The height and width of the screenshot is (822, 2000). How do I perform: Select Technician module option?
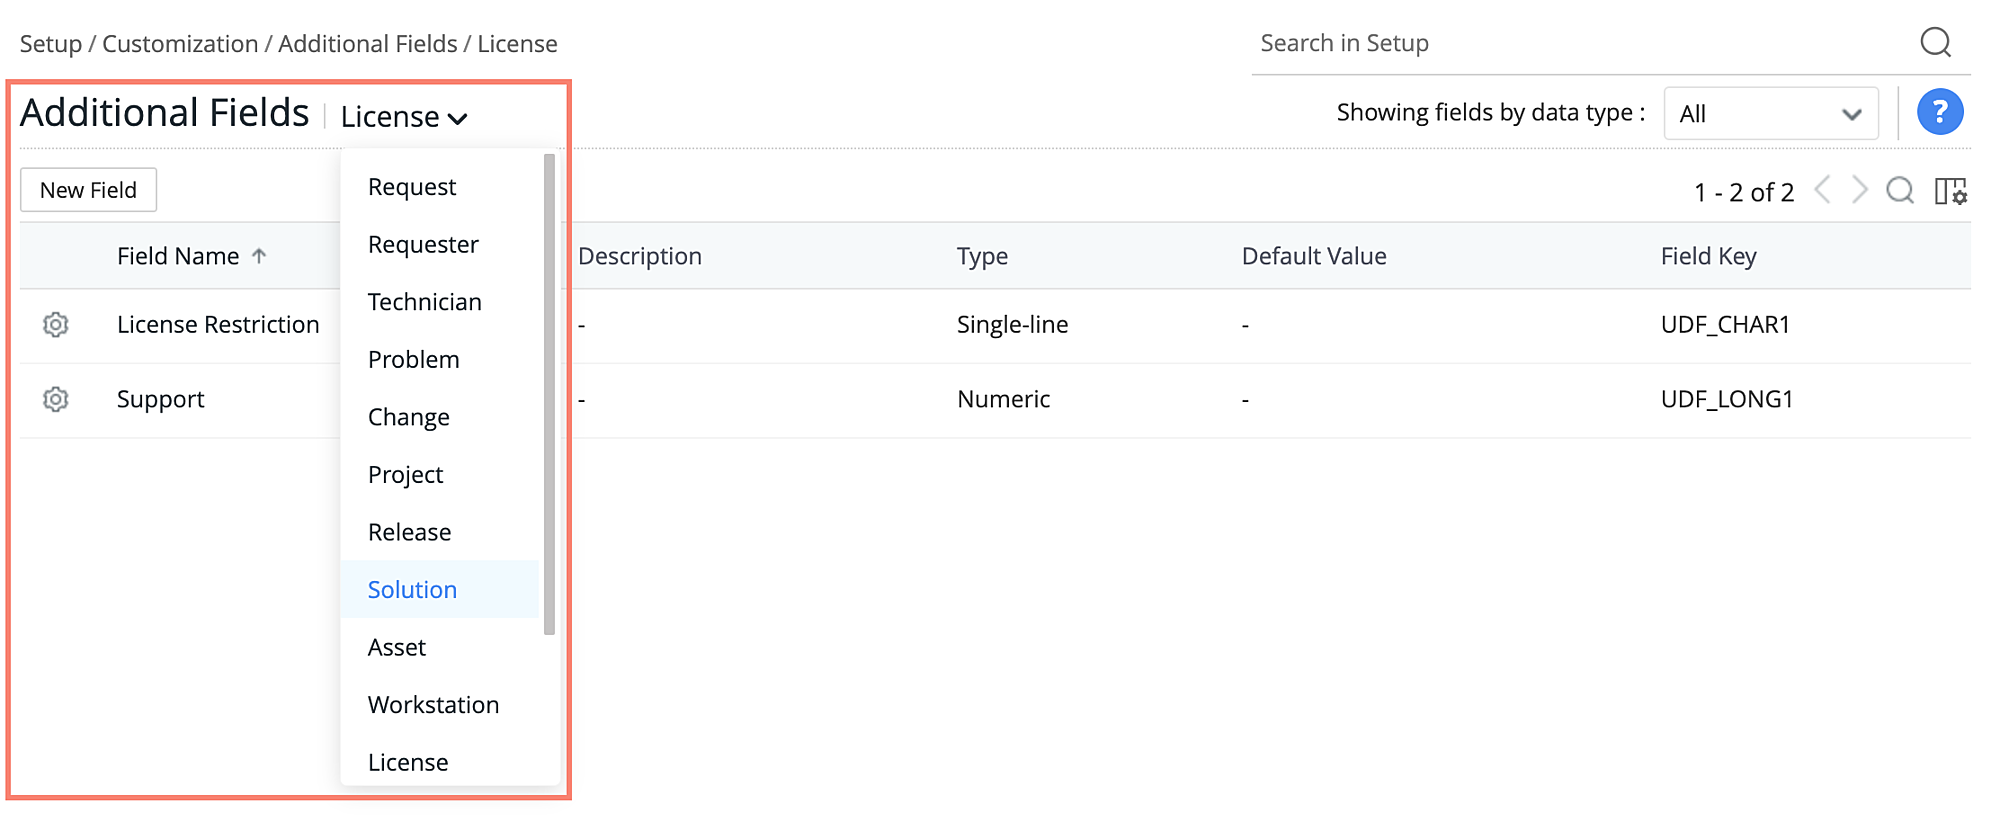coord(424,302)
